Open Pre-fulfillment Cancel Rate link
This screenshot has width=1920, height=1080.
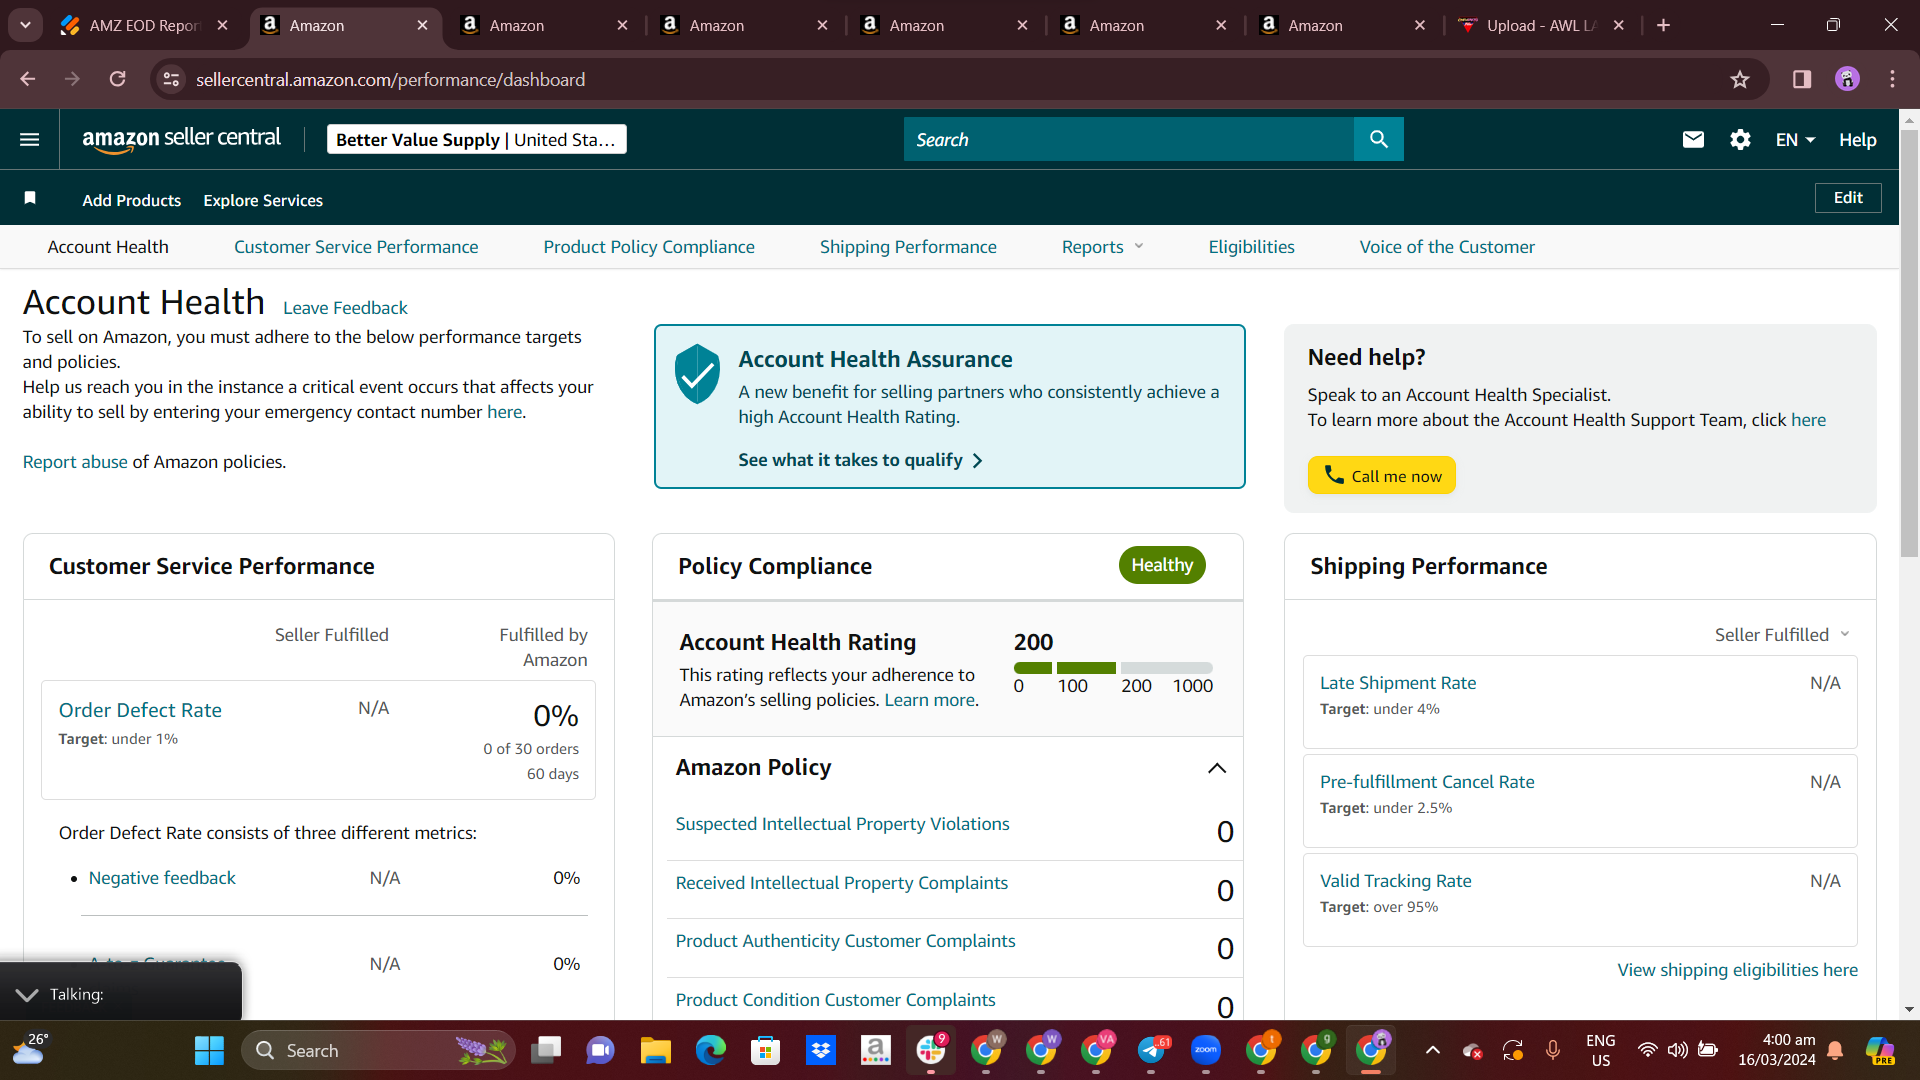coord(1427,782)
